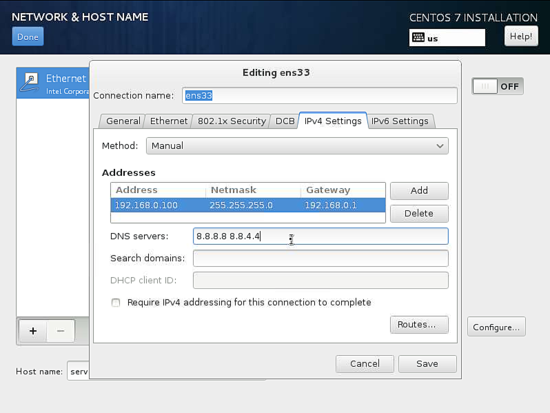This screenshot has width=550, height=413.
Task: Save the ens33 connection settings
Action: 427,364
